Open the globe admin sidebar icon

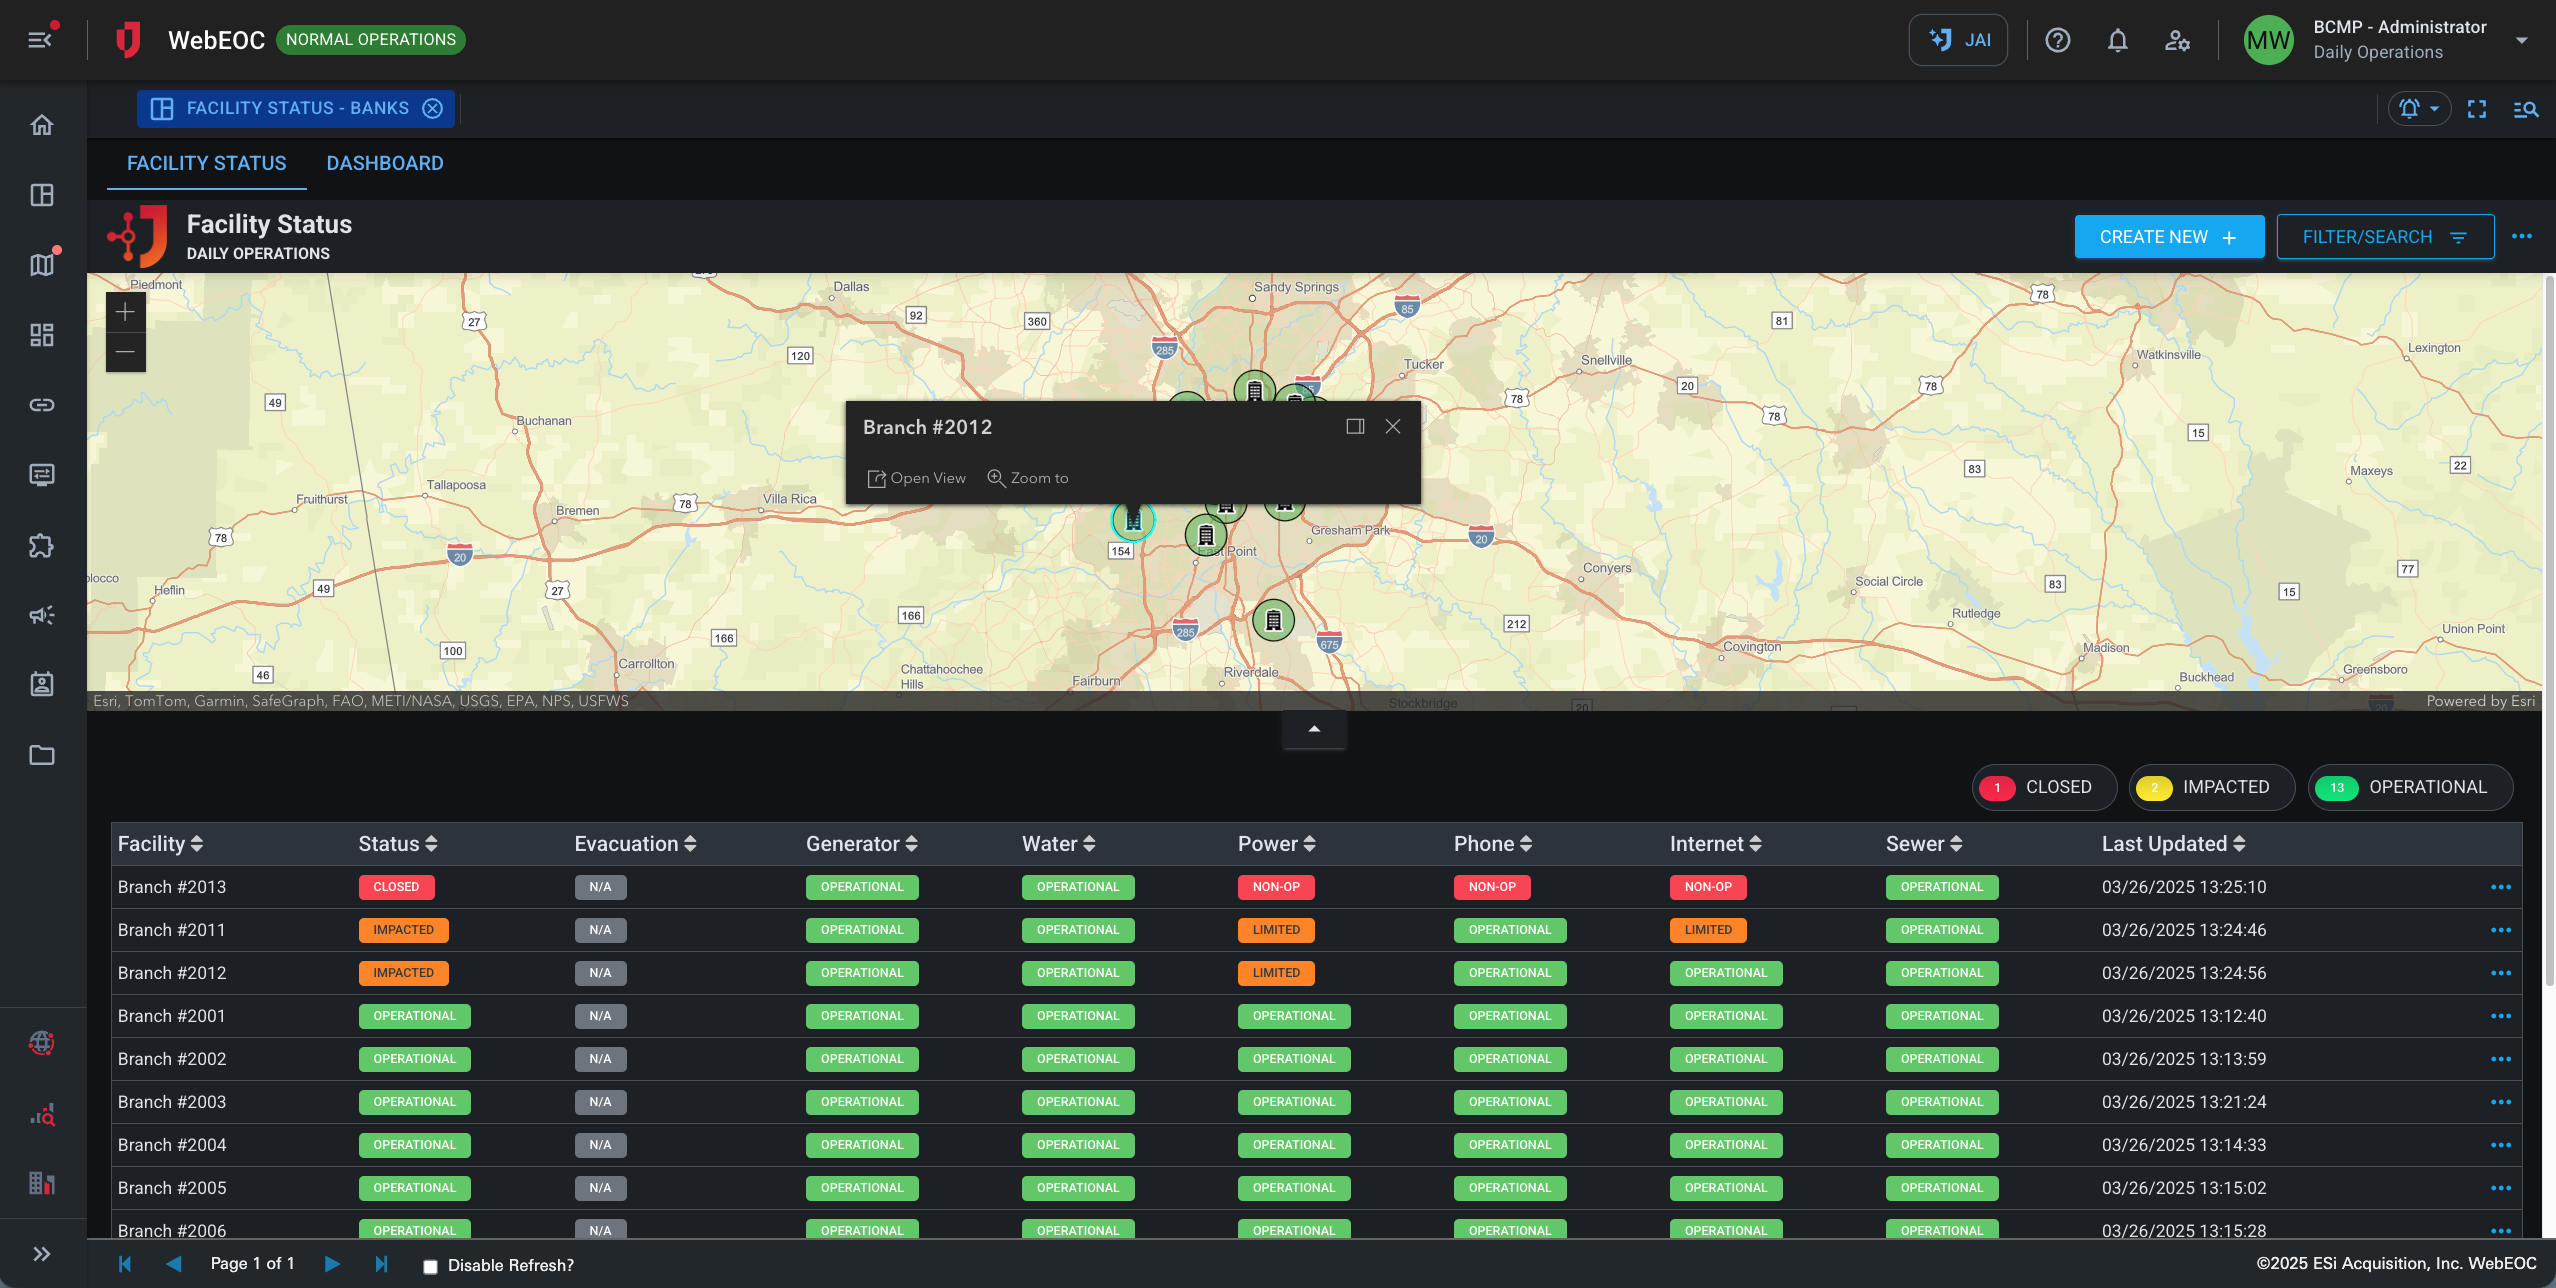[x=42, y=1043]
